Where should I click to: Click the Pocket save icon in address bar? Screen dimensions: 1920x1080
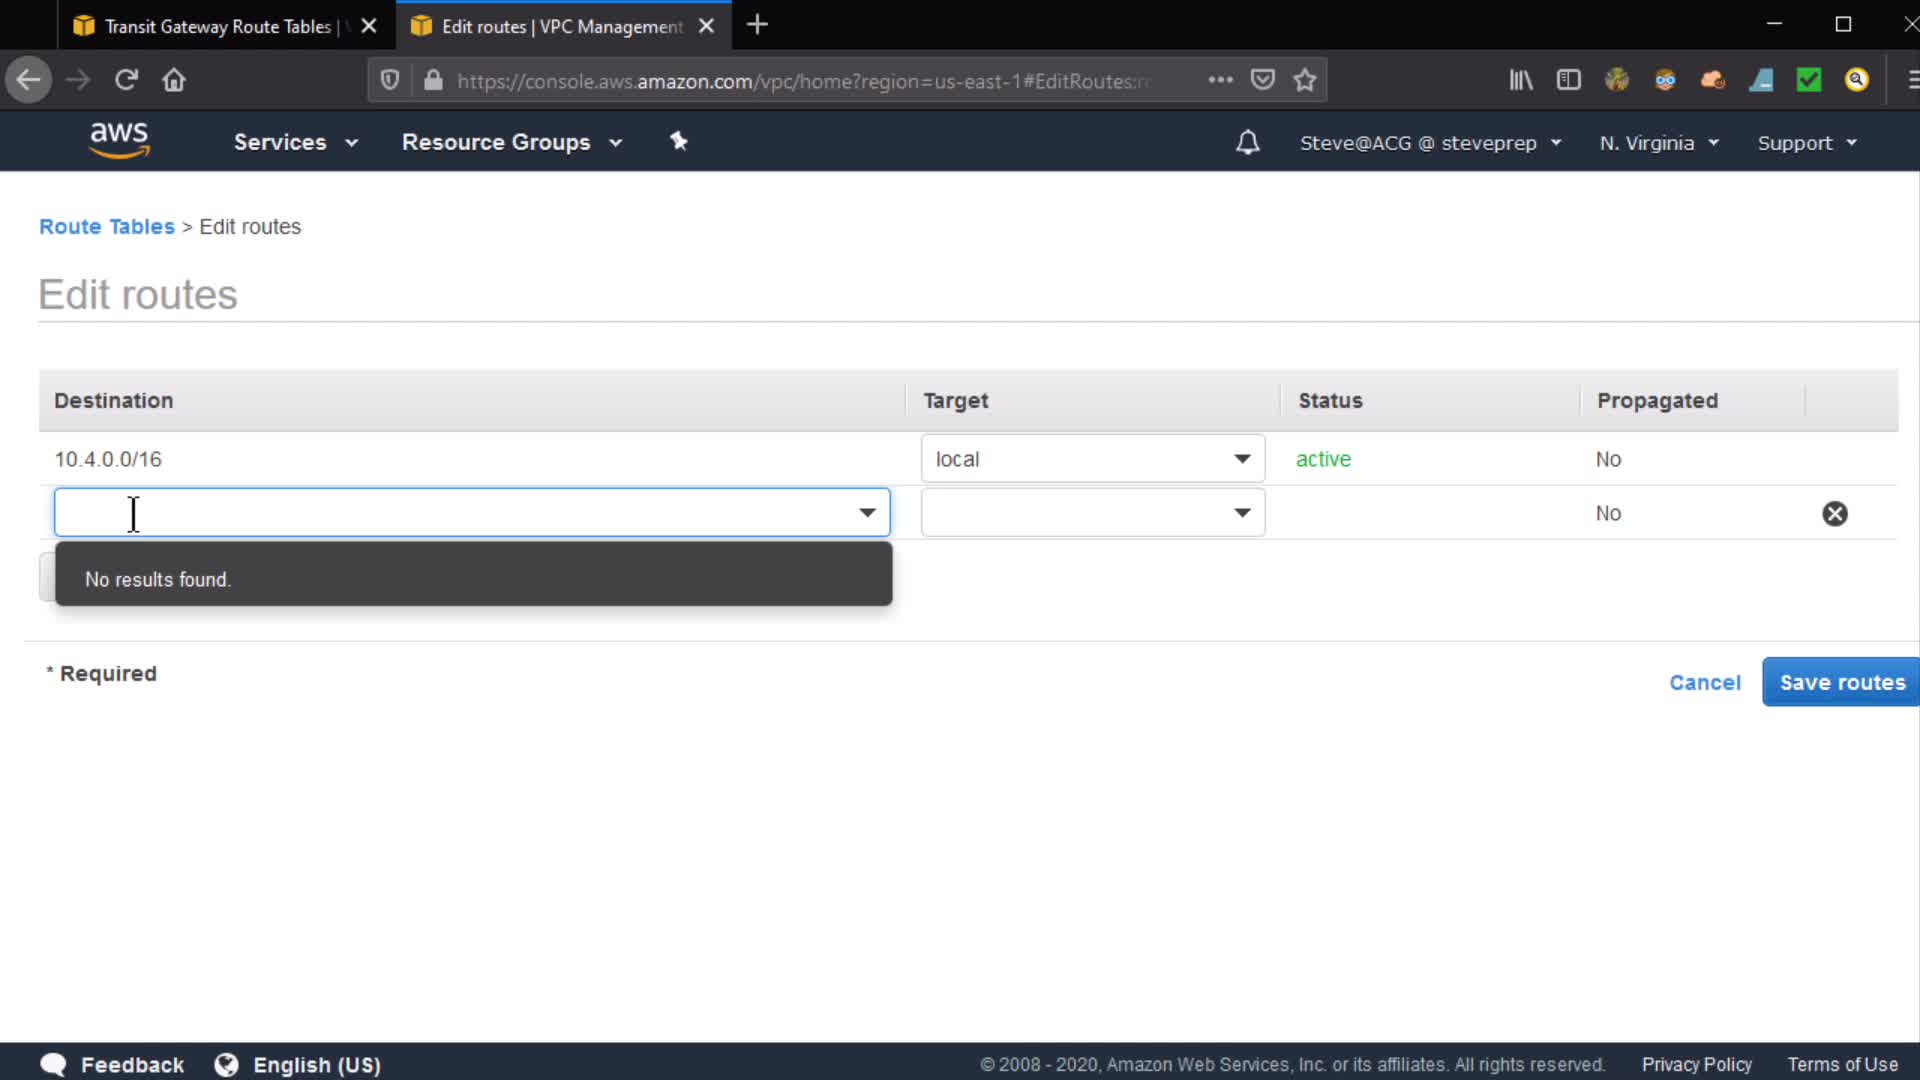pyautogui.click(x=1263, y=81)
